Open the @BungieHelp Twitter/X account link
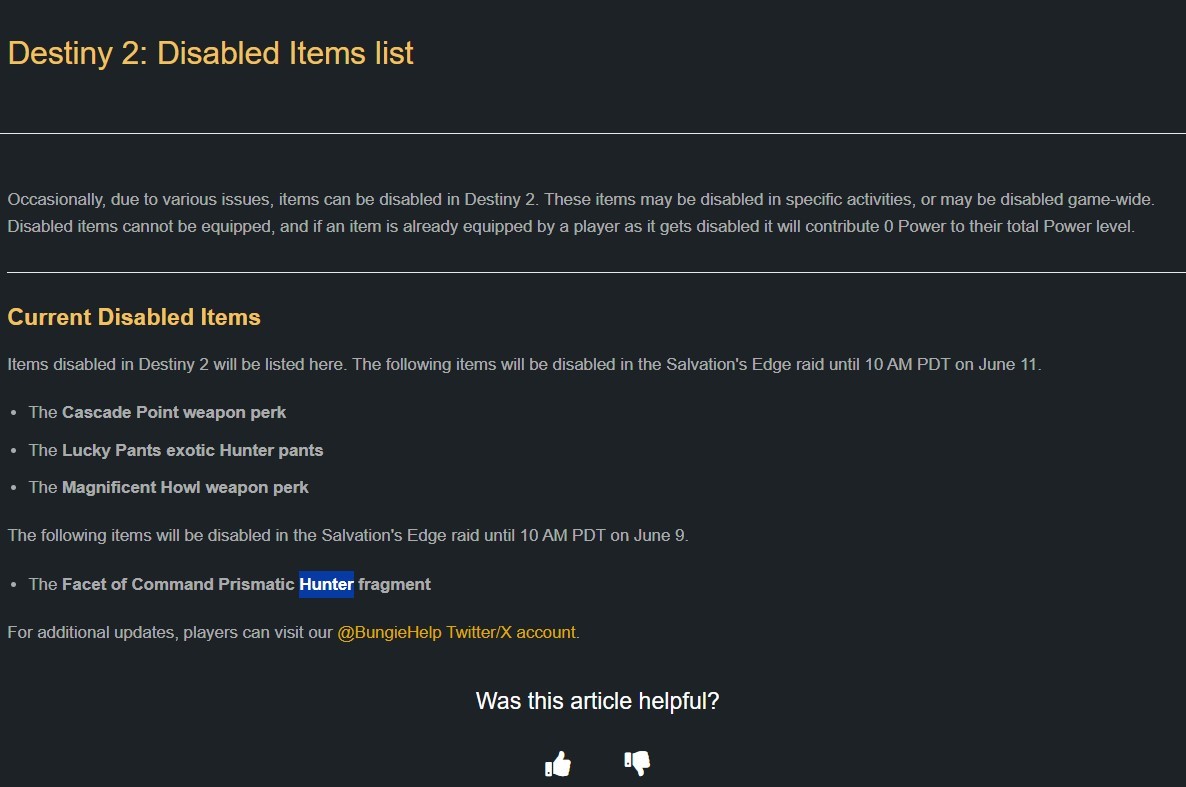The image size is (1186, 787). [457, 632]
